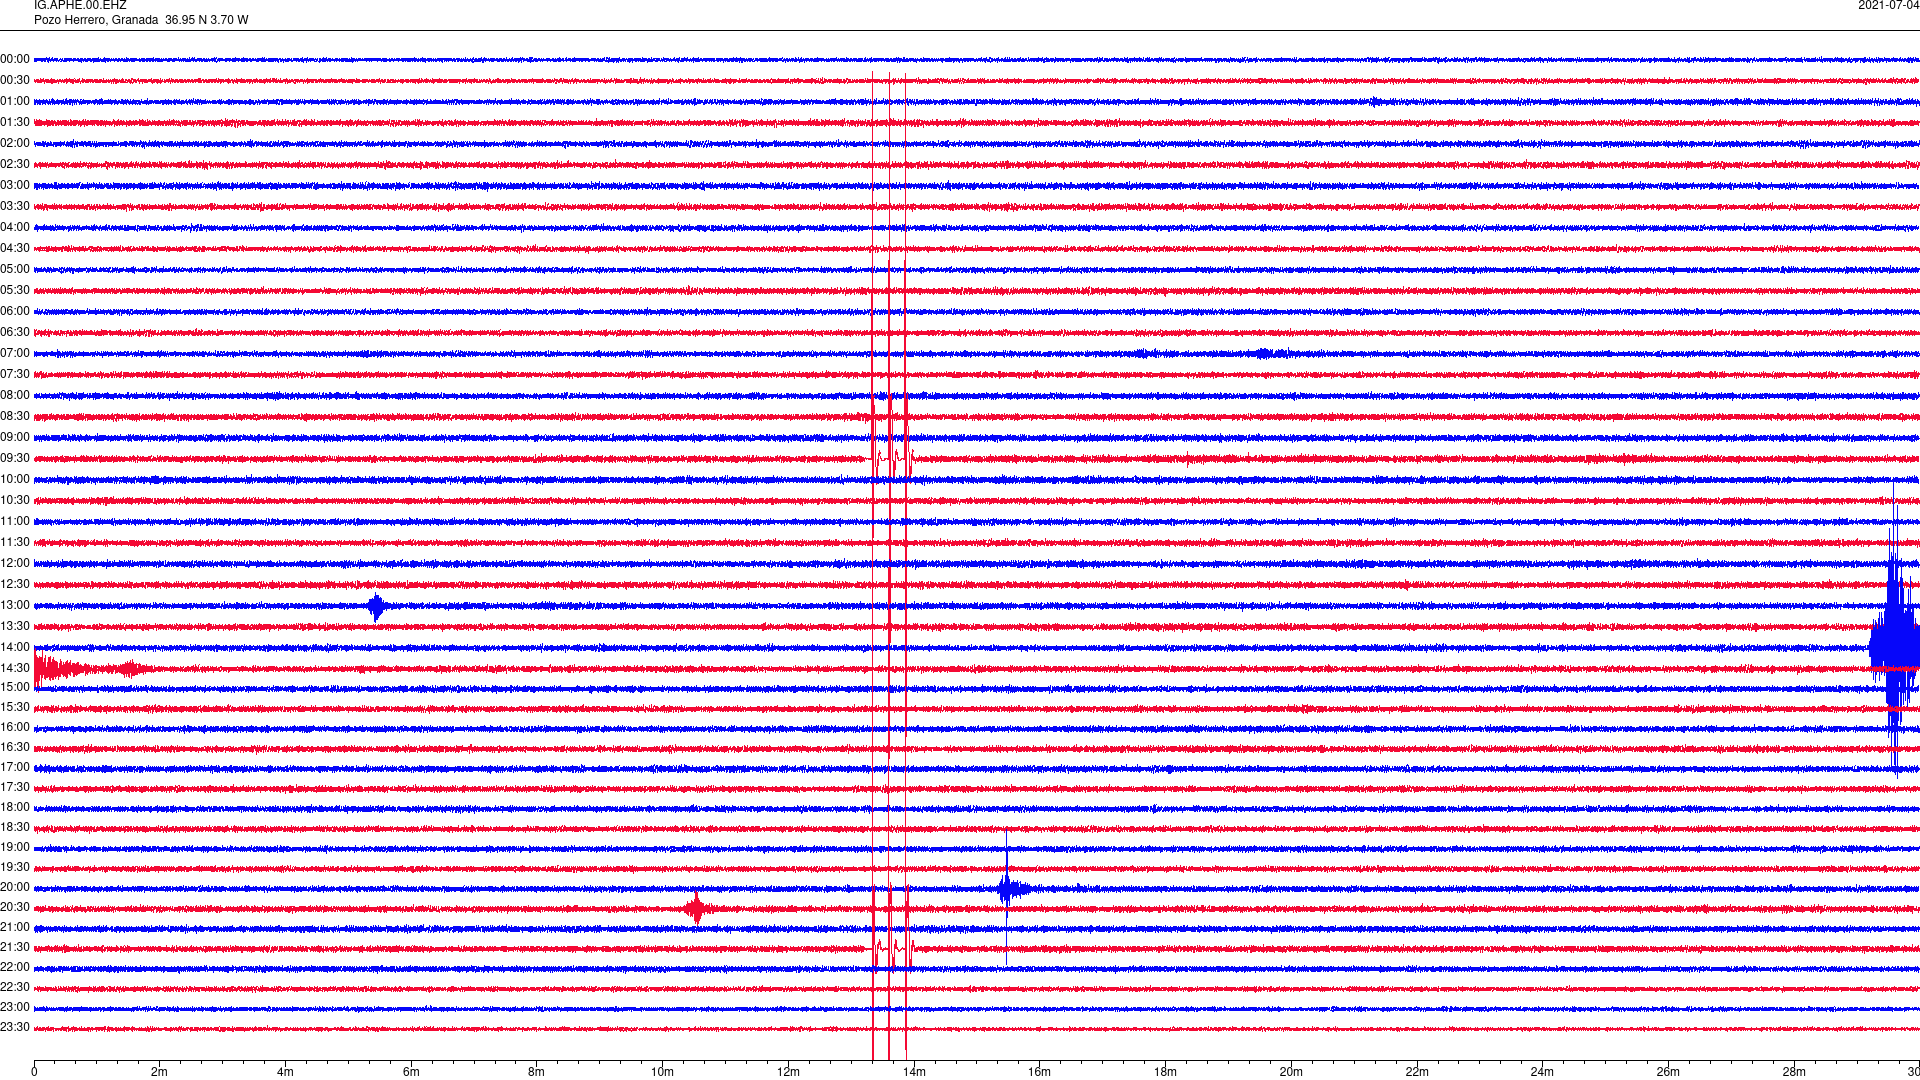The image size is (1920, 1080).
Task: Click the 23:00 time row label
Action: coord(15,1008)
